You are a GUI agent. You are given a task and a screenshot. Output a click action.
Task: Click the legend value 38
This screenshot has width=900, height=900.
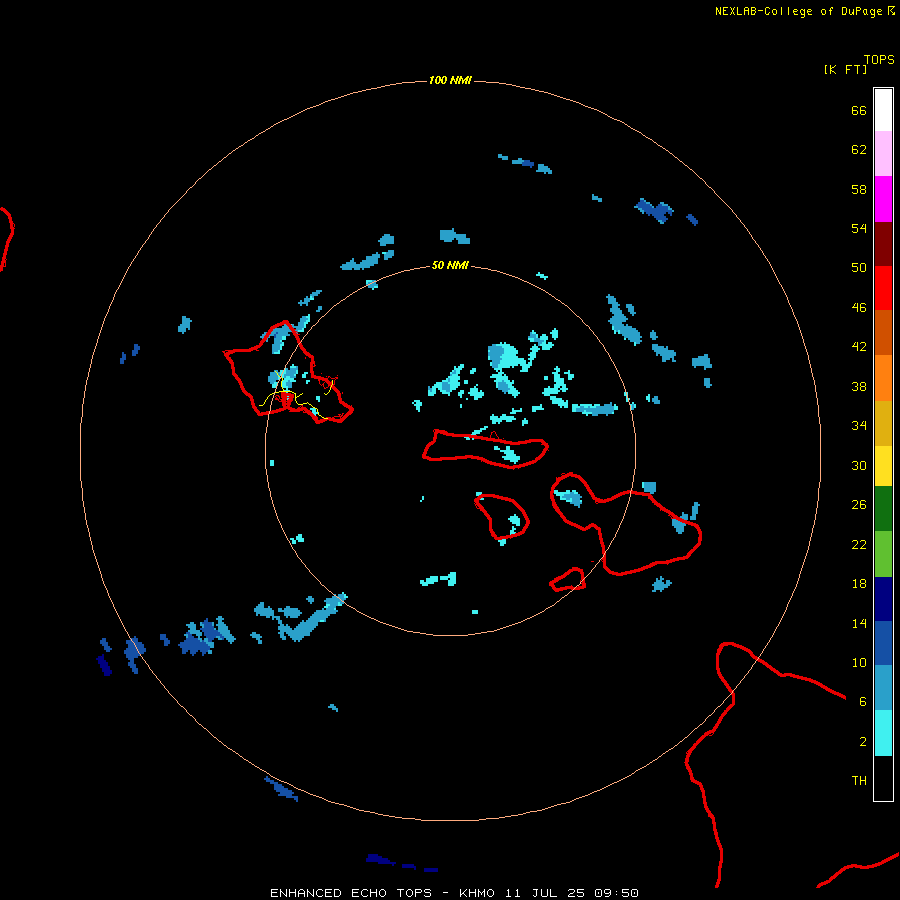coord(859,386)
